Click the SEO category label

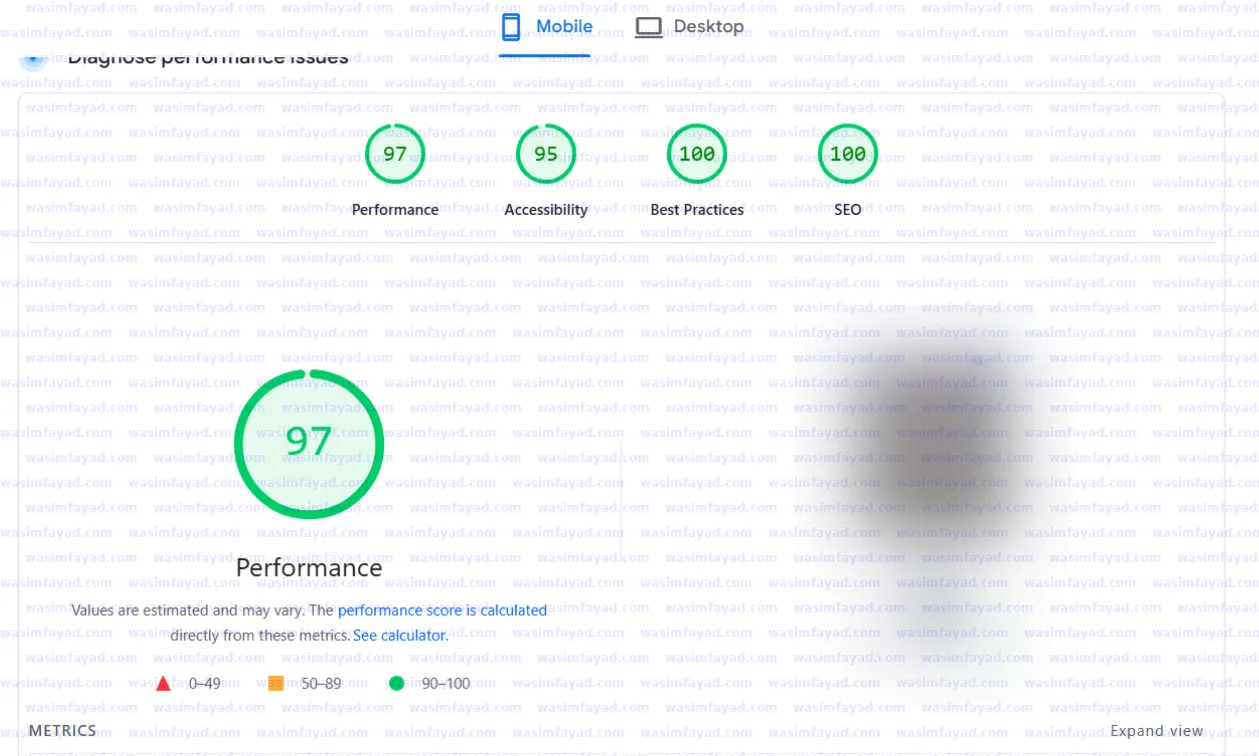click(848, 210)
